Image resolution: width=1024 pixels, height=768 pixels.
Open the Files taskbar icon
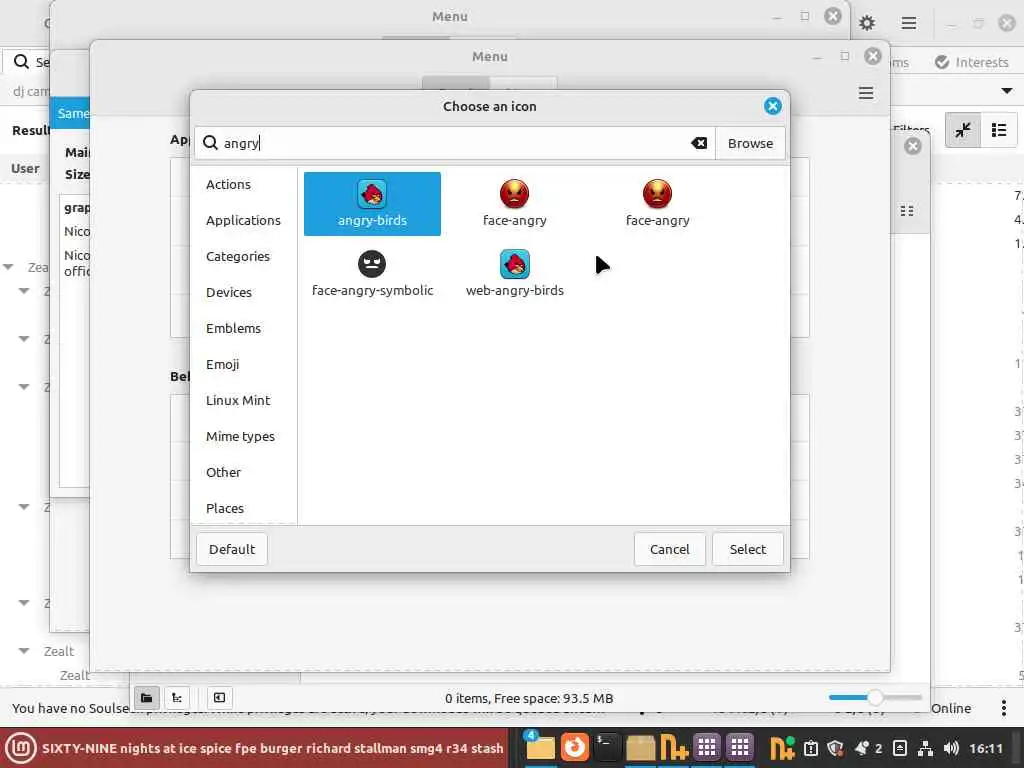(540, 748)
